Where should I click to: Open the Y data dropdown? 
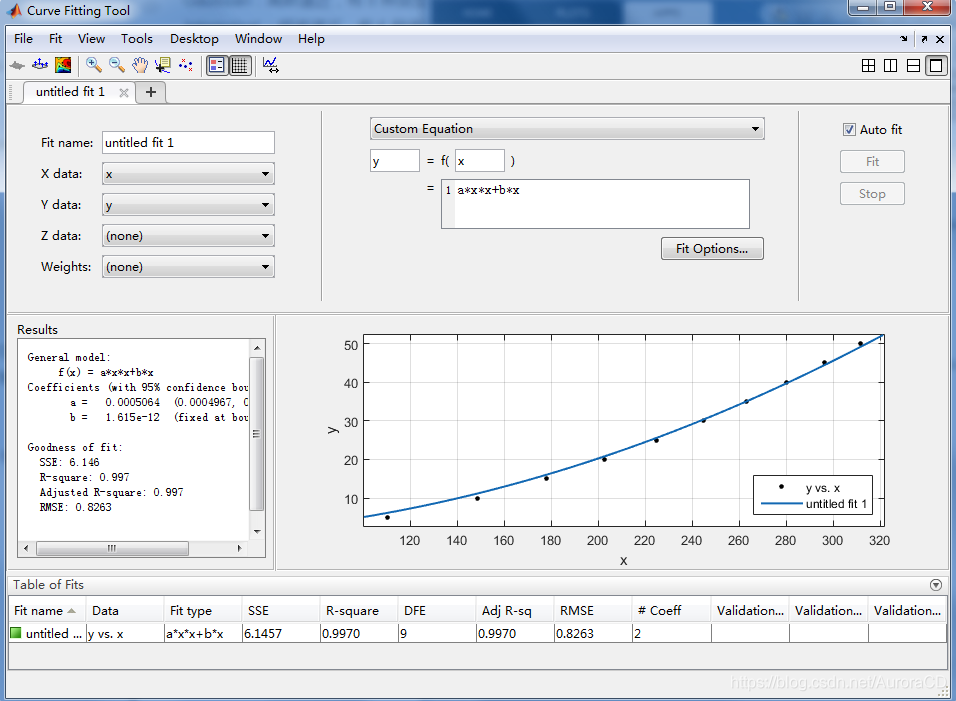188,205
